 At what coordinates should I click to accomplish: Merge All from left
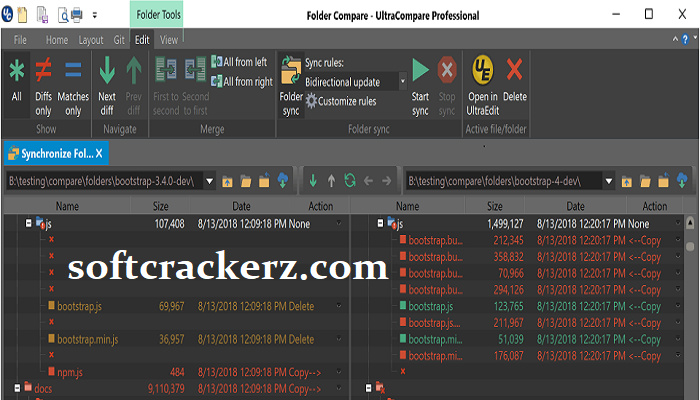tap(239, 62)
